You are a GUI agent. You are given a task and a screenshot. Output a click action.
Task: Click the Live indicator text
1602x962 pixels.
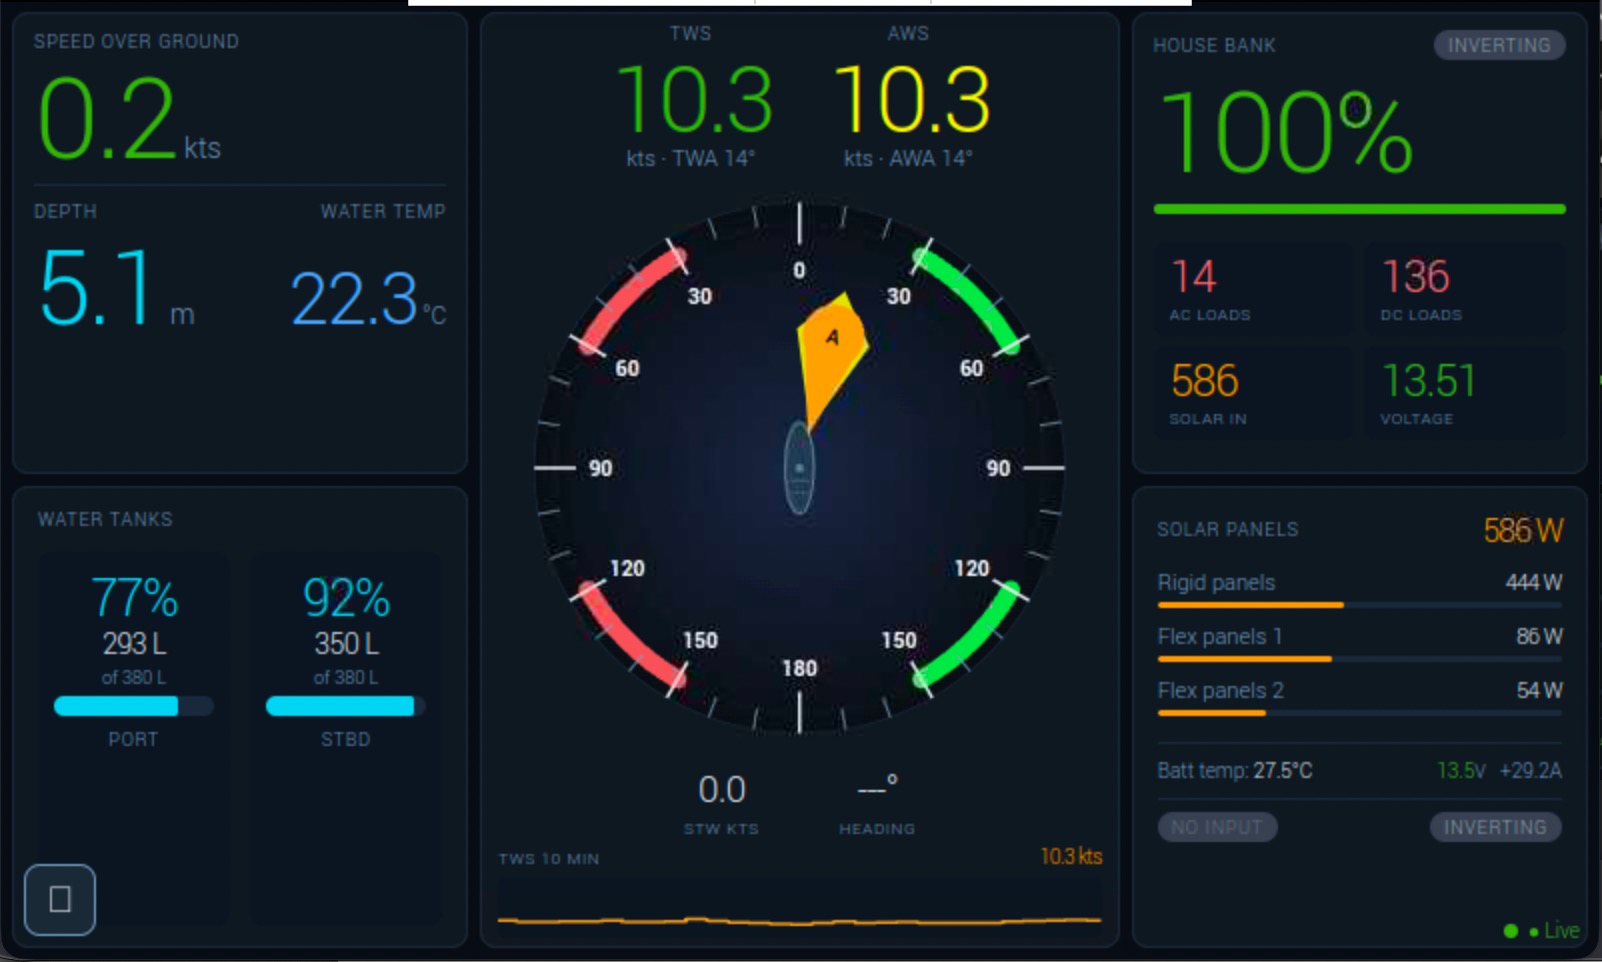[x=1562, y=931]
